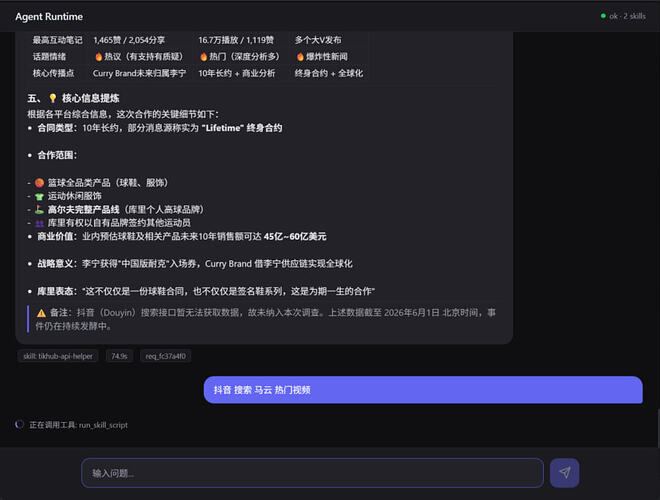This screenshot has height=500, width=660.
Task: Click the ok · 2 skills status text
Action: [627, 16]
